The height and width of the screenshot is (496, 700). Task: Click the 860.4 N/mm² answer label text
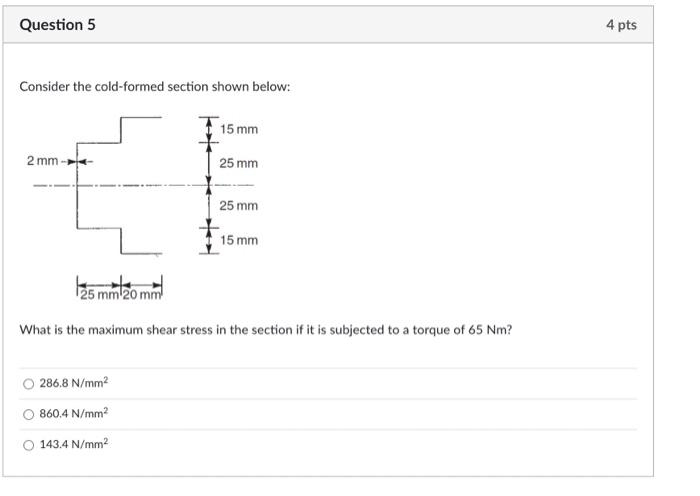[74, 413]
